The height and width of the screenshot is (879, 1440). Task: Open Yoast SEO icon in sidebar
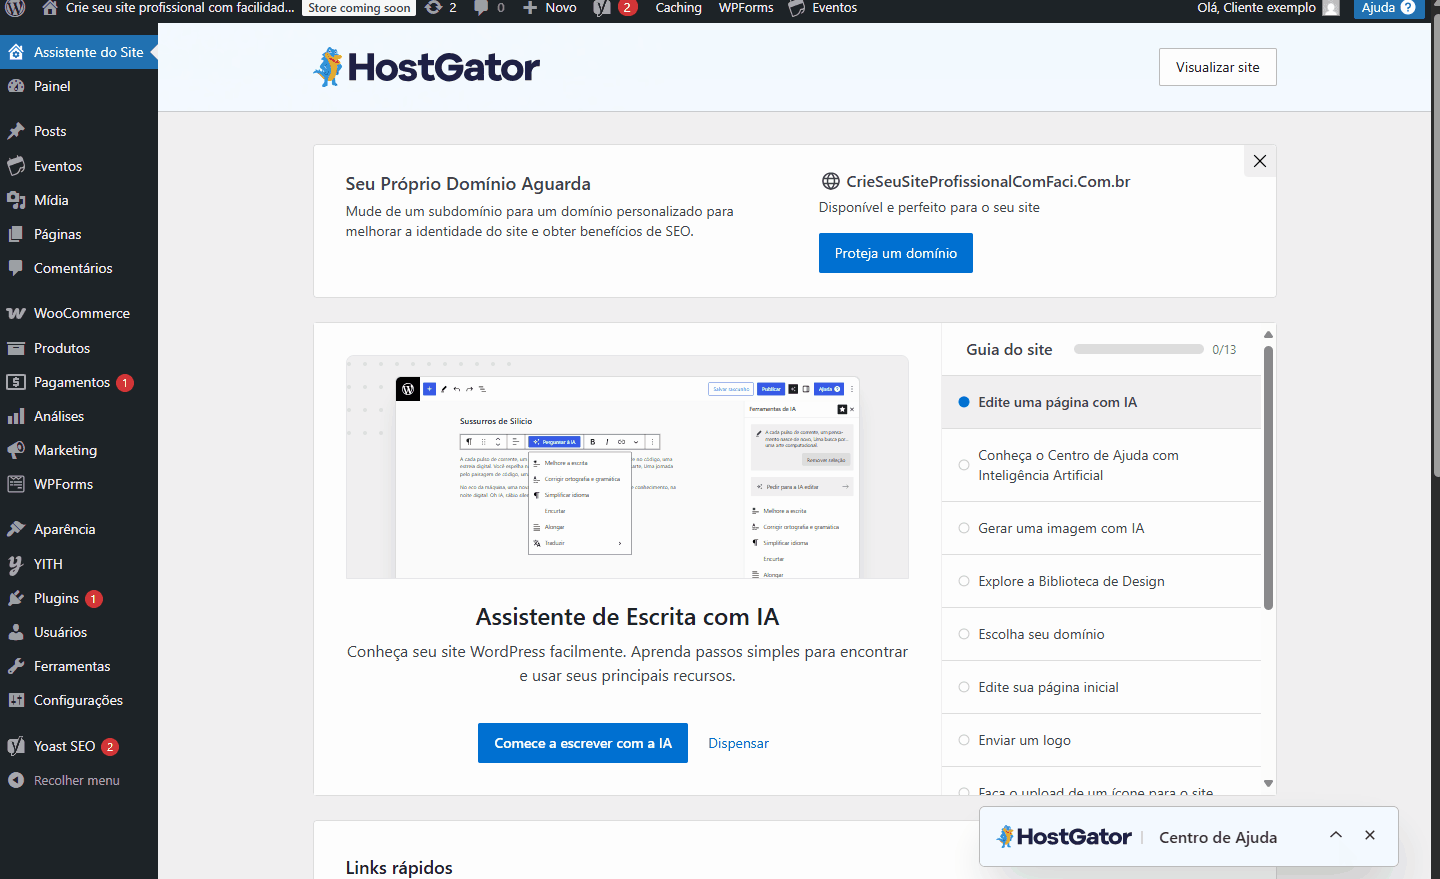pyautogui.click(x=16, y=746)
